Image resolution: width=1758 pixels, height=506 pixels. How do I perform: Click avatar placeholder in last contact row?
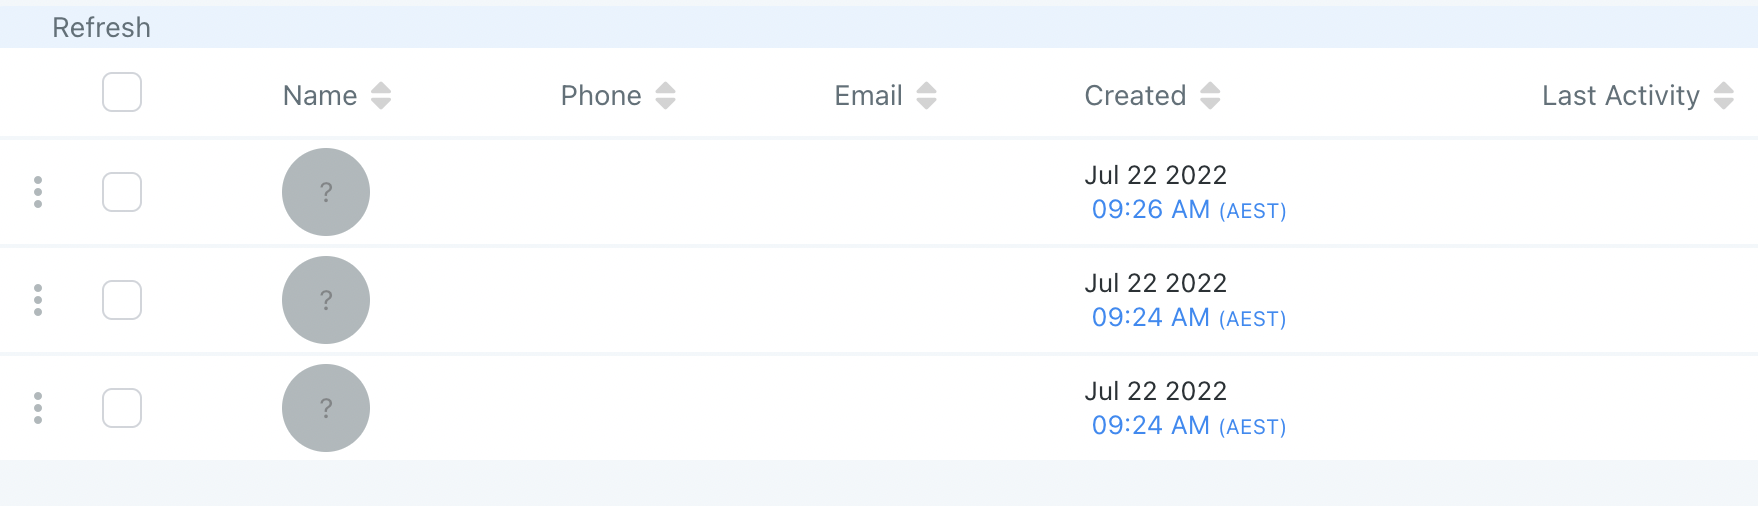click(x=326, y=408)
